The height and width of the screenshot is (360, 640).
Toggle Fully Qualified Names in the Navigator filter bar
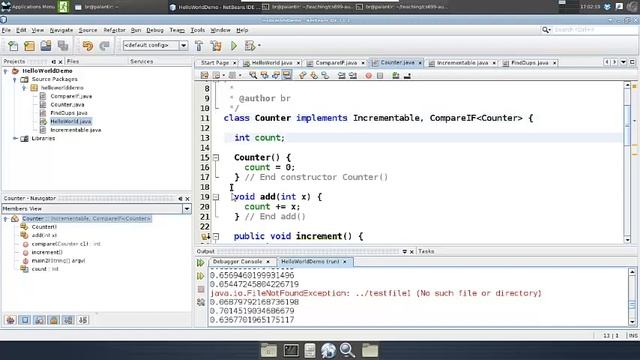click(68, 320)
